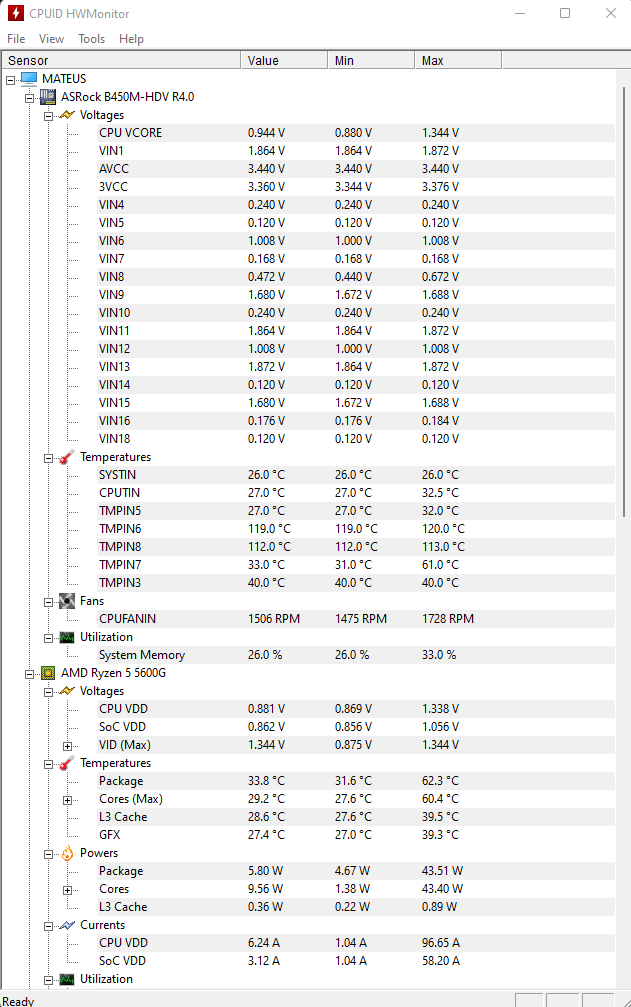631x1007 pixels.
Task: Expand the Cores (Max) temperature entry
Action: click(x=67, y=800)
